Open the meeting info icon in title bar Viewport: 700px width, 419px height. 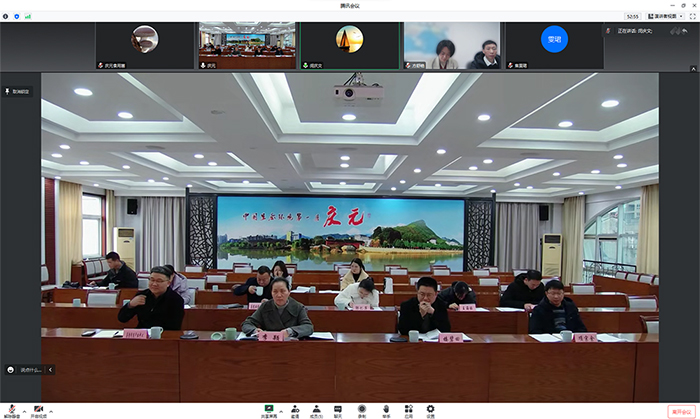(7, 16)
